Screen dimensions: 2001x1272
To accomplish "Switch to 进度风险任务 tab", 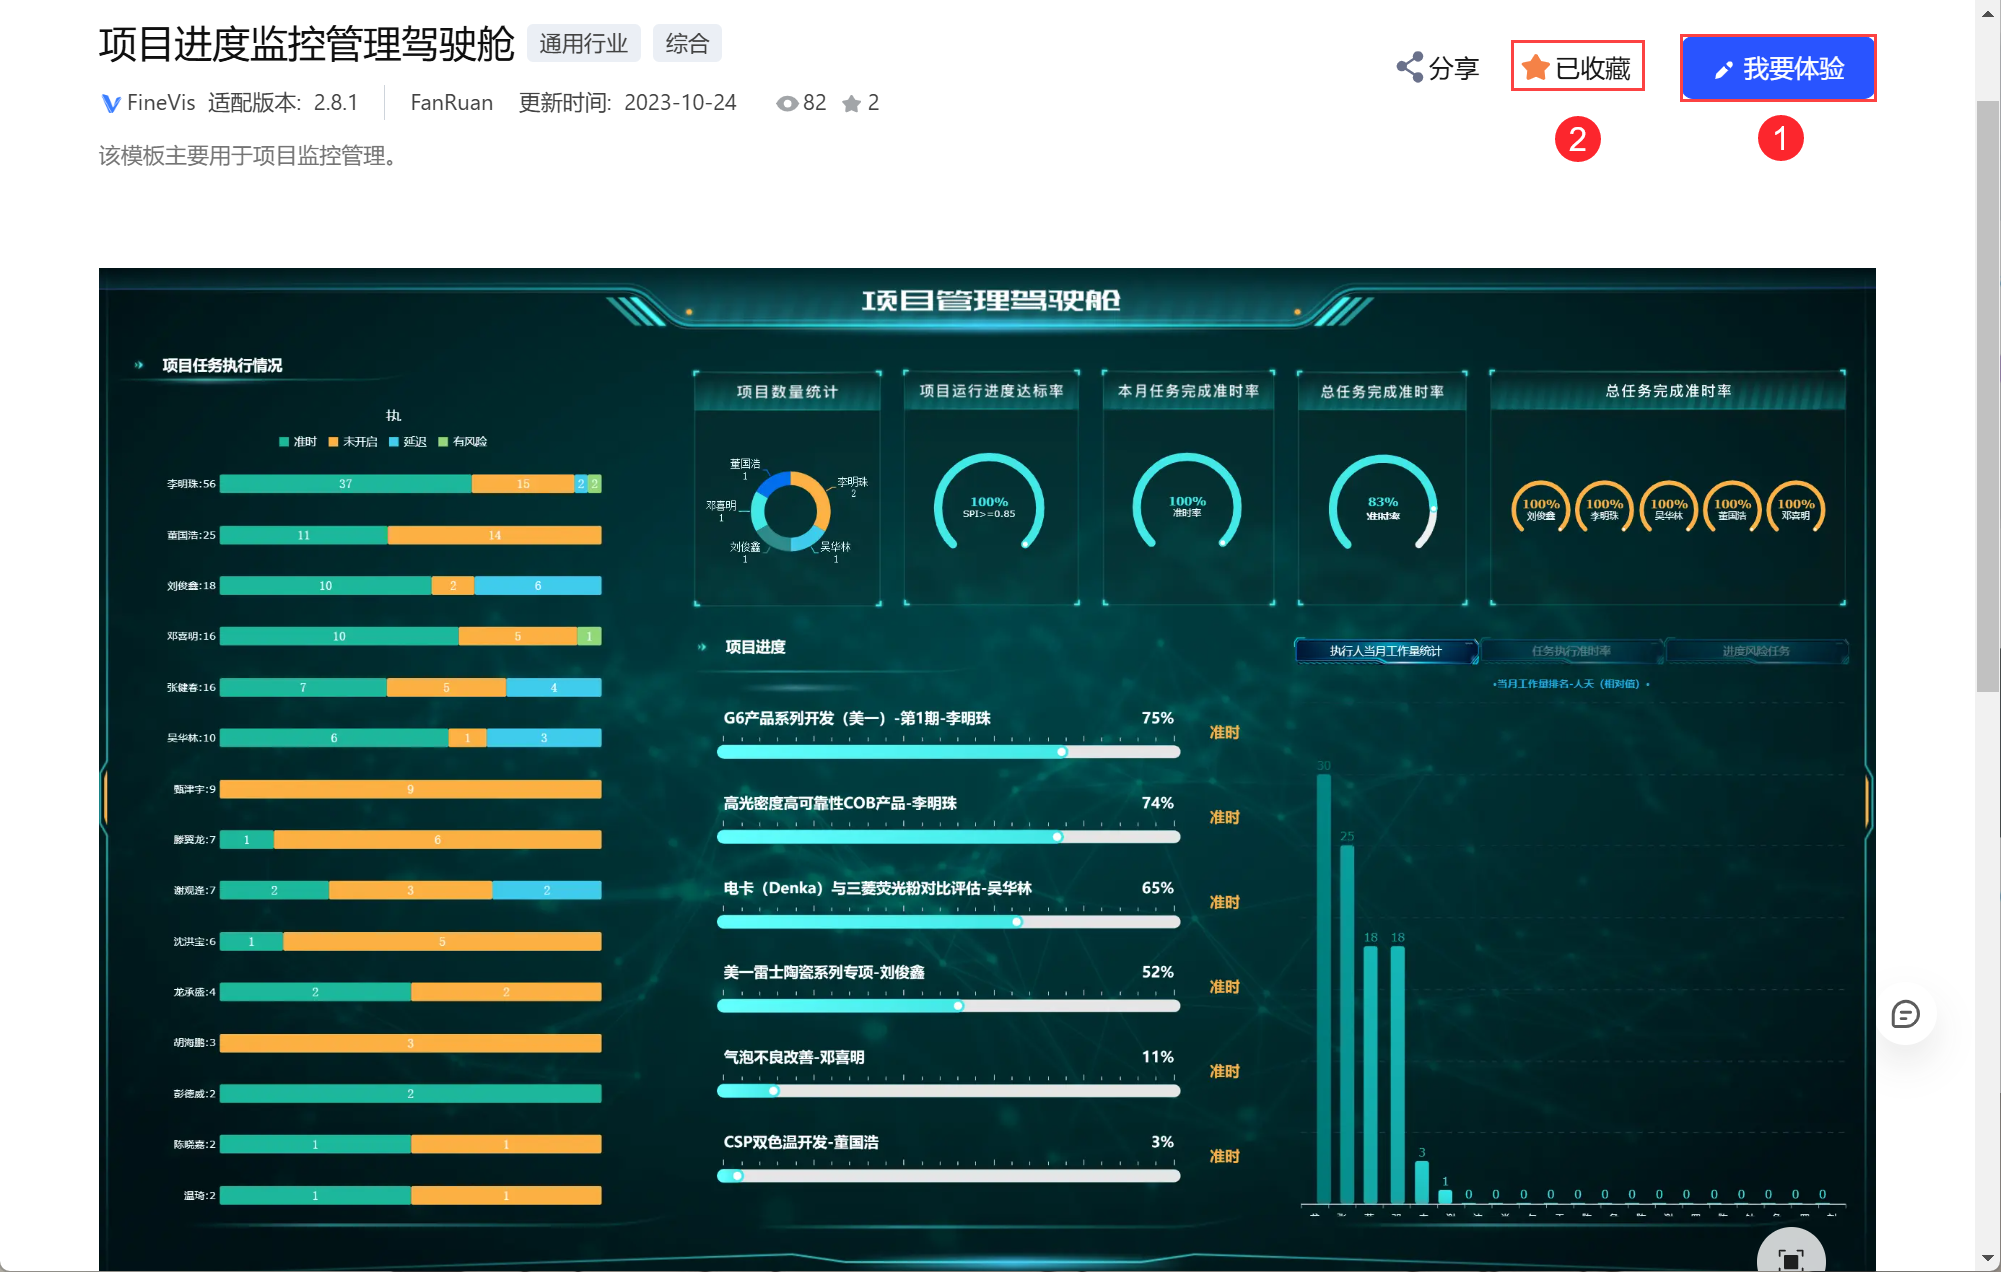I will (1756, 651).
